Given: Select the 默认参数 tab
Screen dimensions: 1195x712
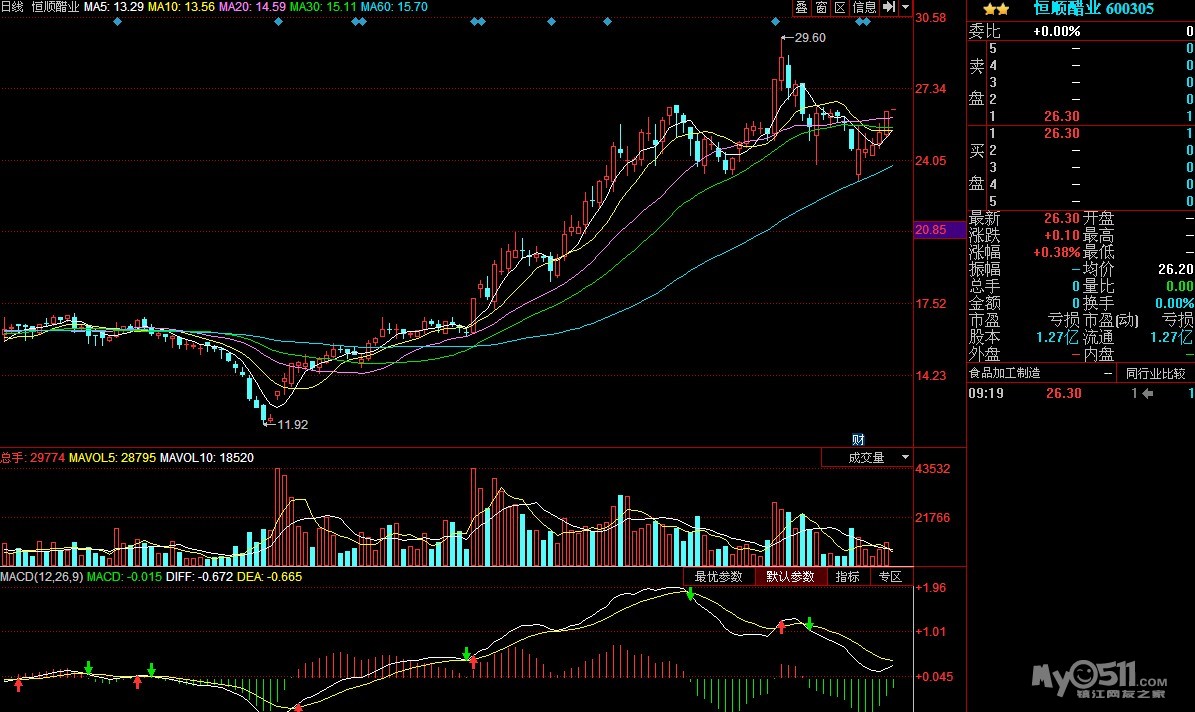Looking at the screenshot, I should click(x=790, y=577).
